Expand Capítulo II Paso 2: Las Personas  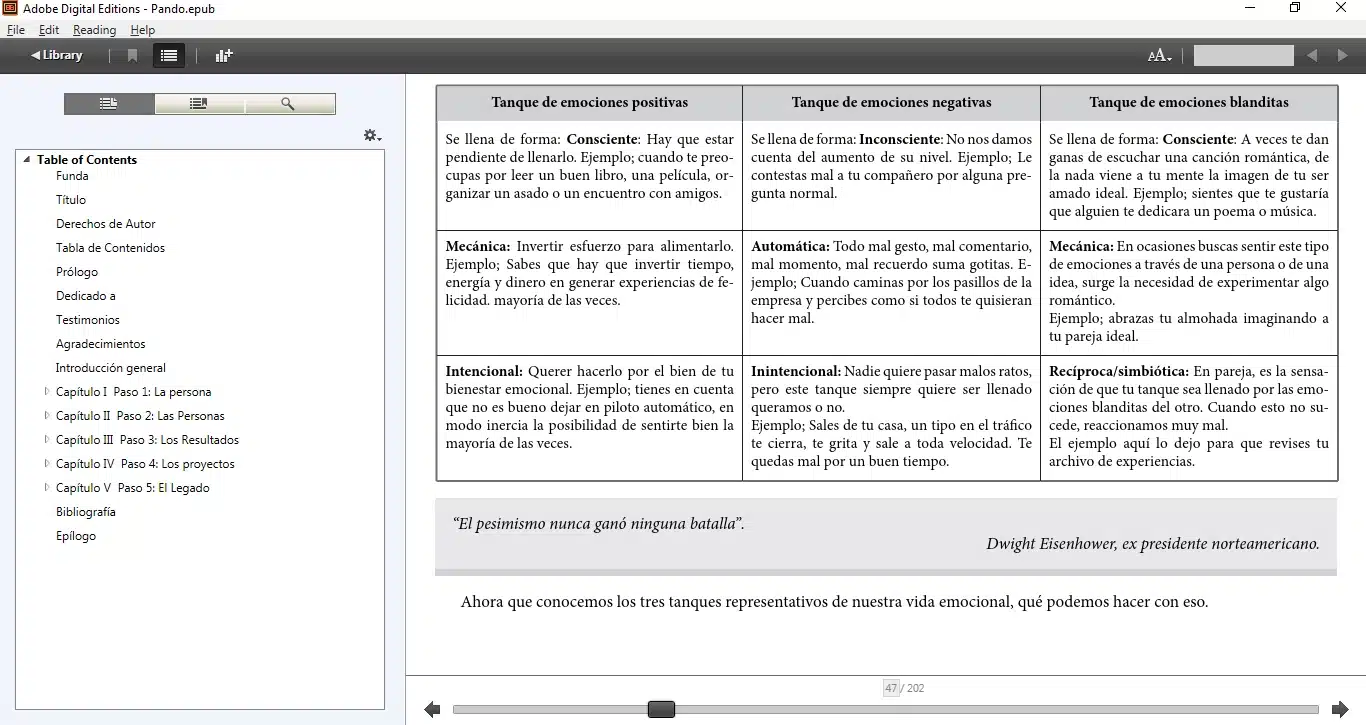coord(47,416)
